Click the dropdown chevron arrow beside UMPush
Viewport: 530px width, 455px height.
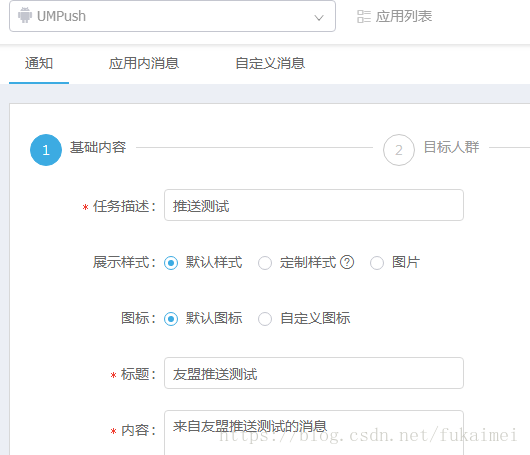pyautogui.click(x=319, y=18)
